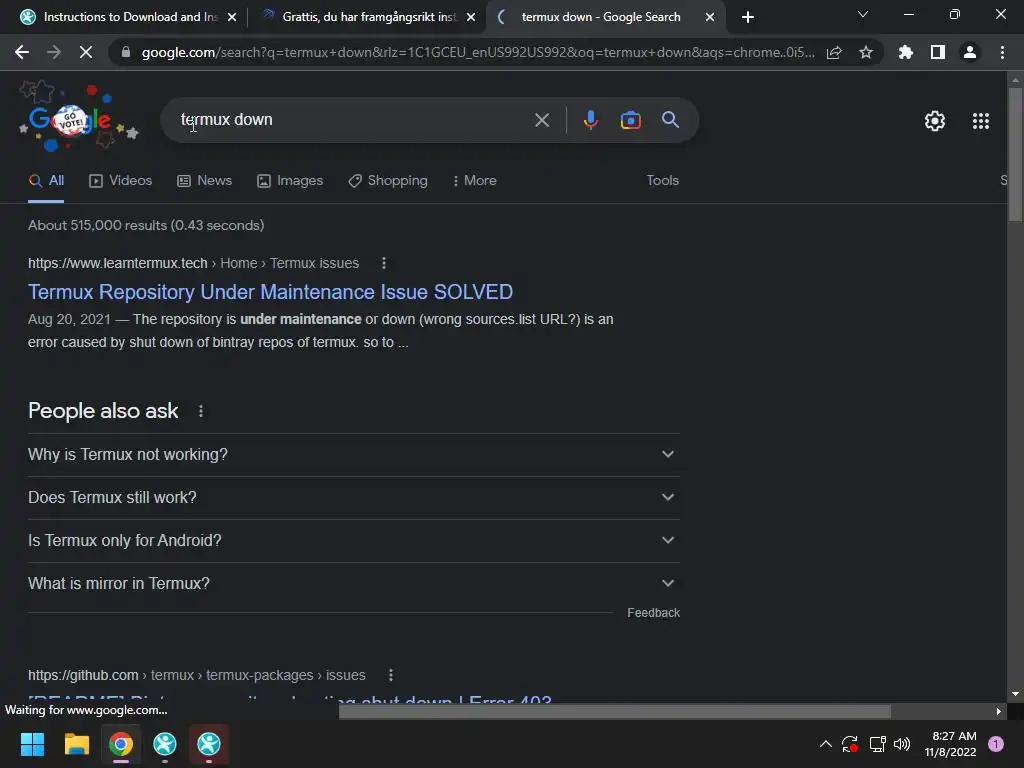Image resolution: width=1024 pixels, height=768 pixels.
Task: Open clock and date 8:27 AM
Action: 950,744
